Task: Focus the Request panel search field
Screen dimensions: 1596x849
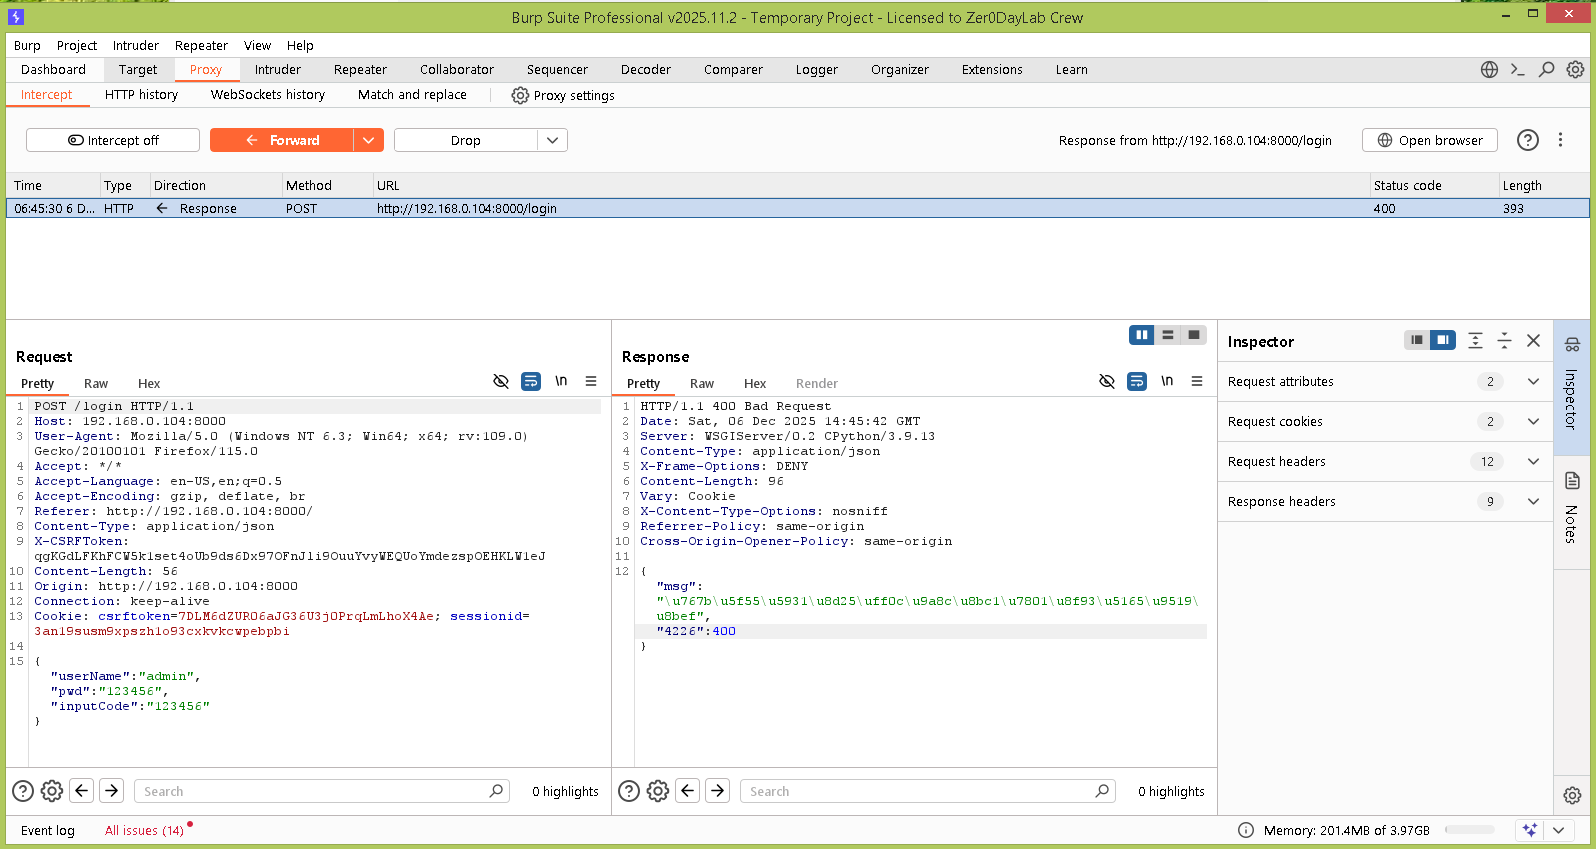Action: click(321, 791)
